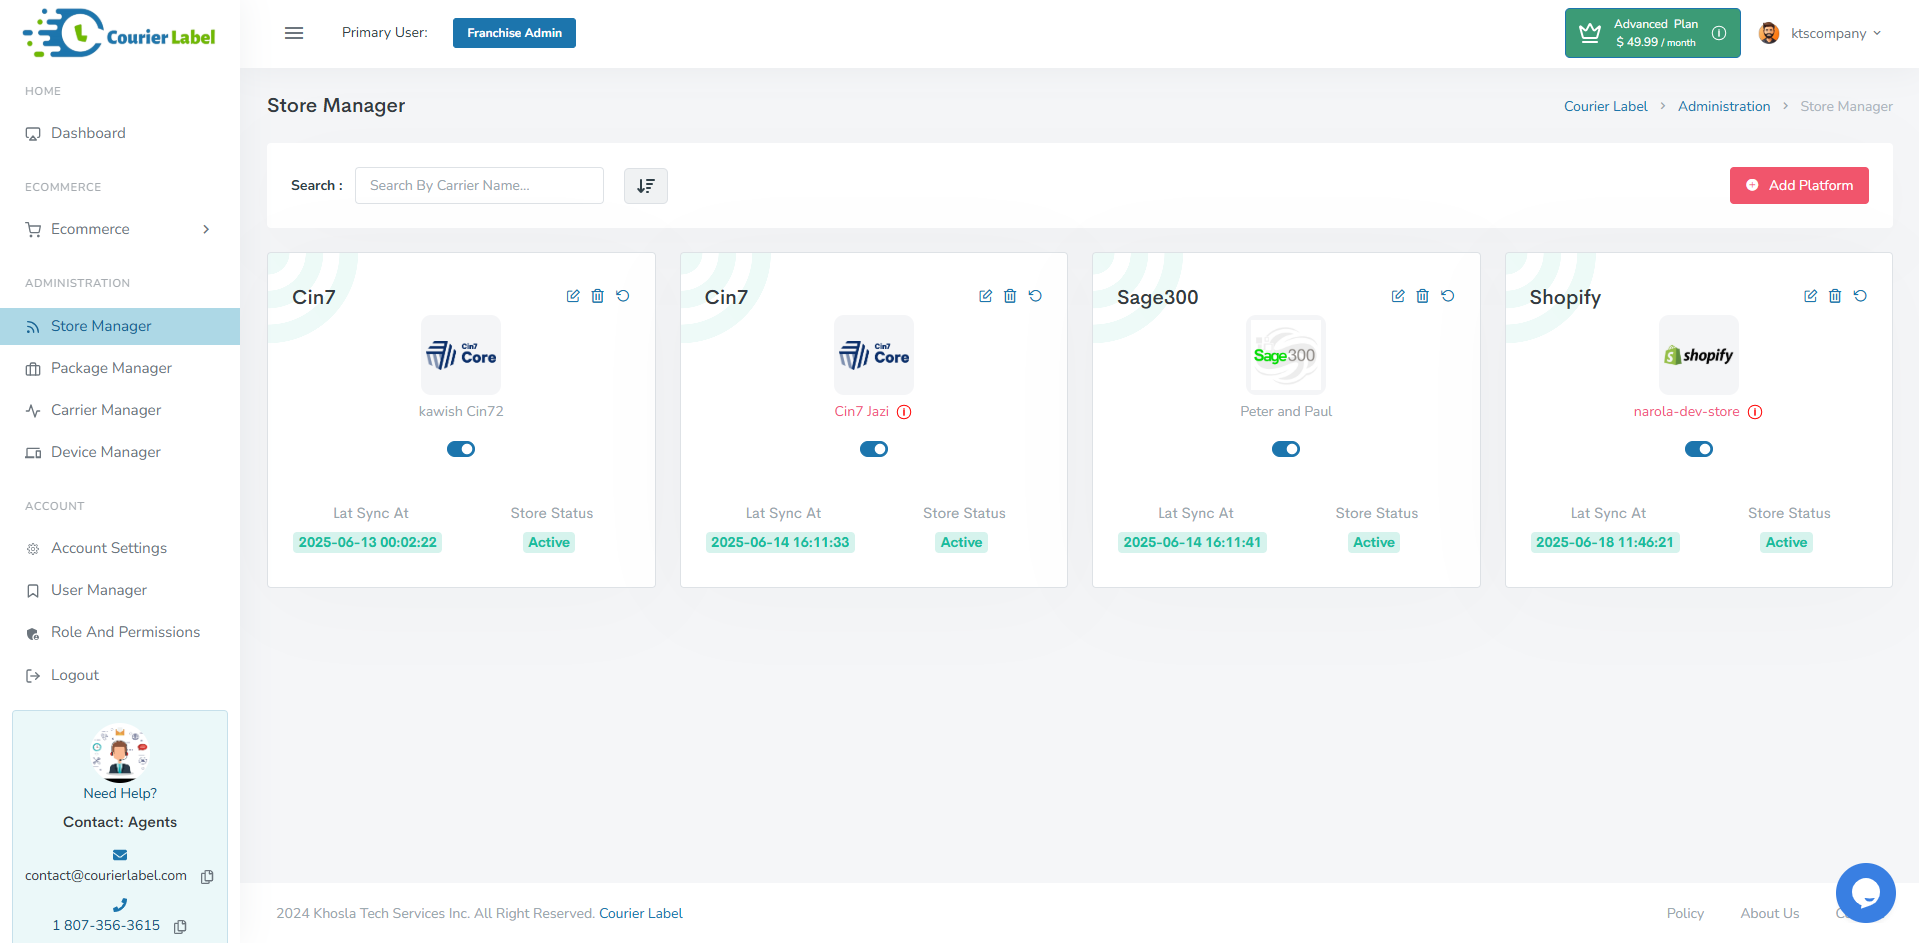This screenshot has height=943, width=1919.
Task: Open Role And Permissions
Action: tap(120, 632)
